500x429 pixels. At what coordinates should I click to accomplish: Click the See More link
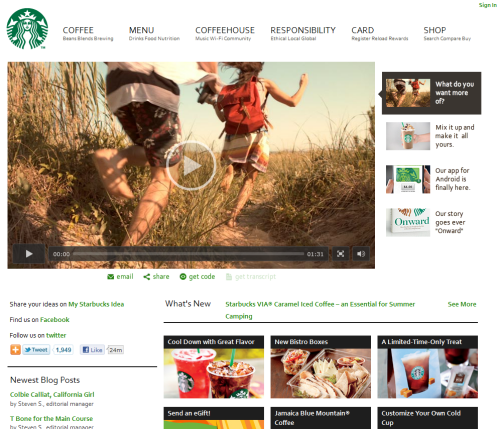coord(462,304)
